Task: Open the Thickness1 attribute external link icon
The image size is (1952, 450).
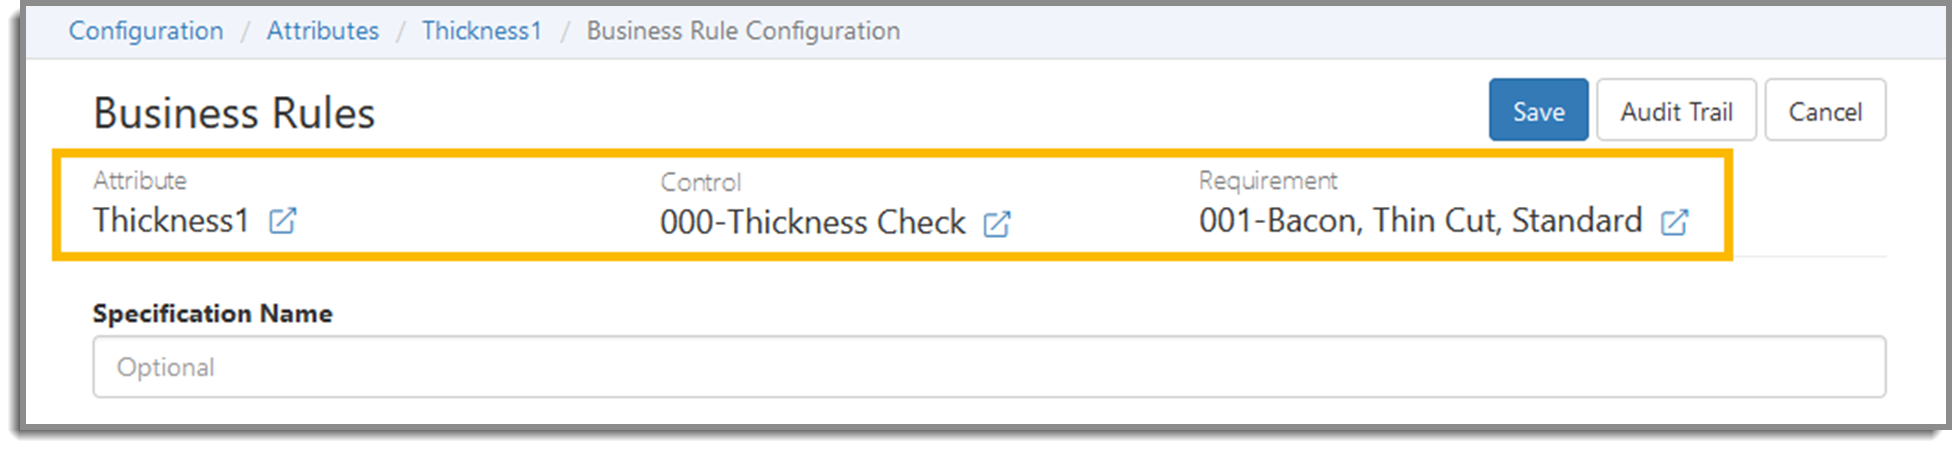Action: [x=283, y=220]
